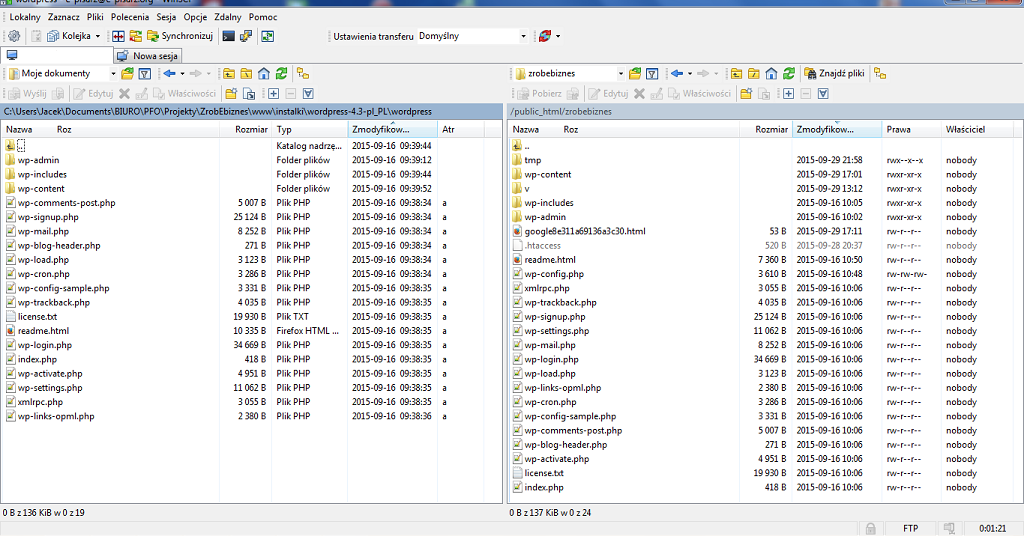Image resolution: width=1024 pixels, height=536 pixels.
Task: Click the synchronize browsing icon beside Synchronizuj
Action: 136,36
